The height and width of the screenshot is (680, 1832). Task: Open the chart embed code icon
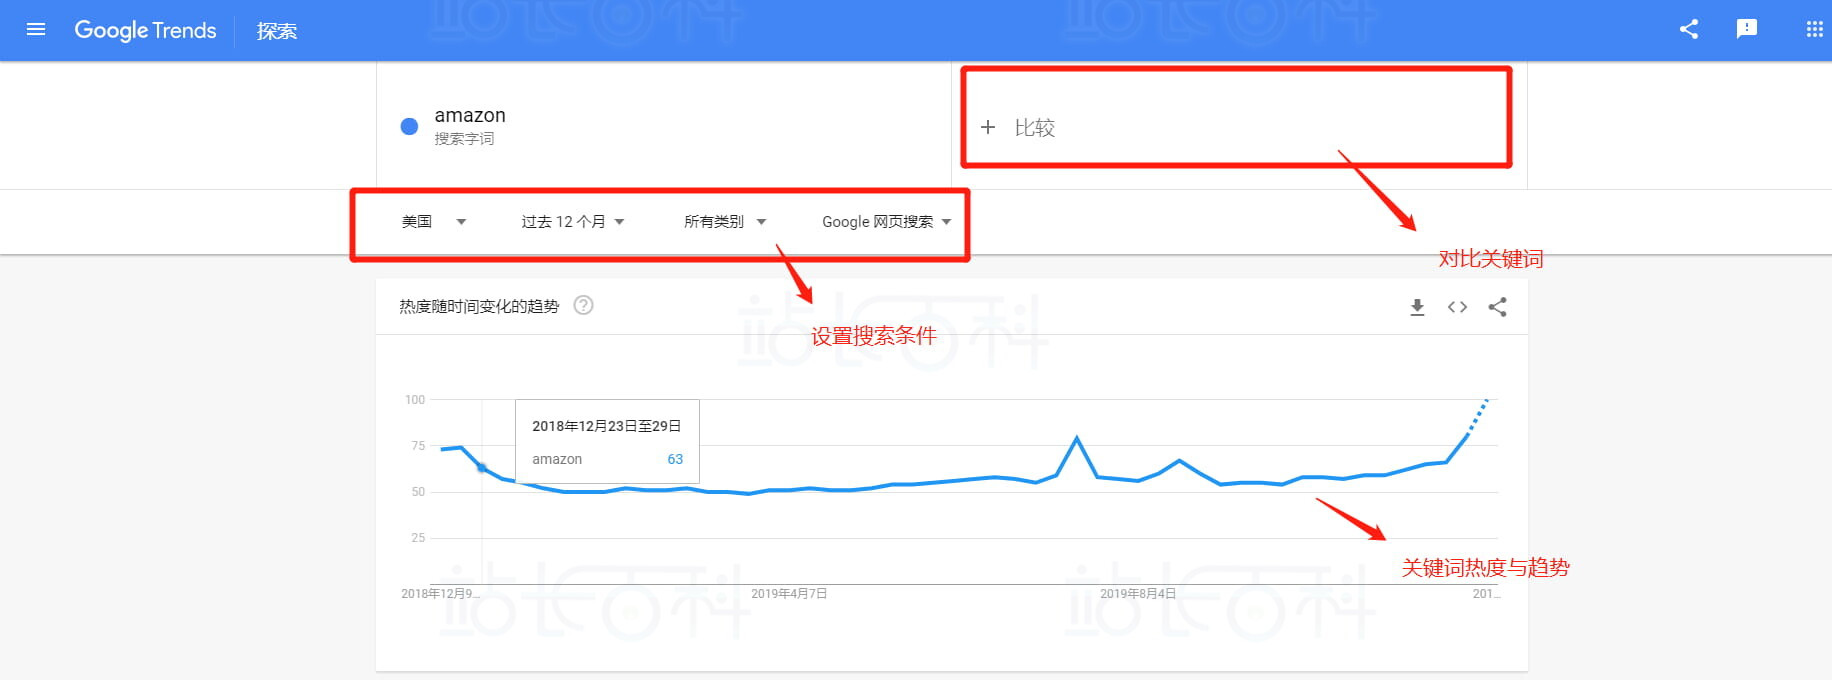(1457, 307)
